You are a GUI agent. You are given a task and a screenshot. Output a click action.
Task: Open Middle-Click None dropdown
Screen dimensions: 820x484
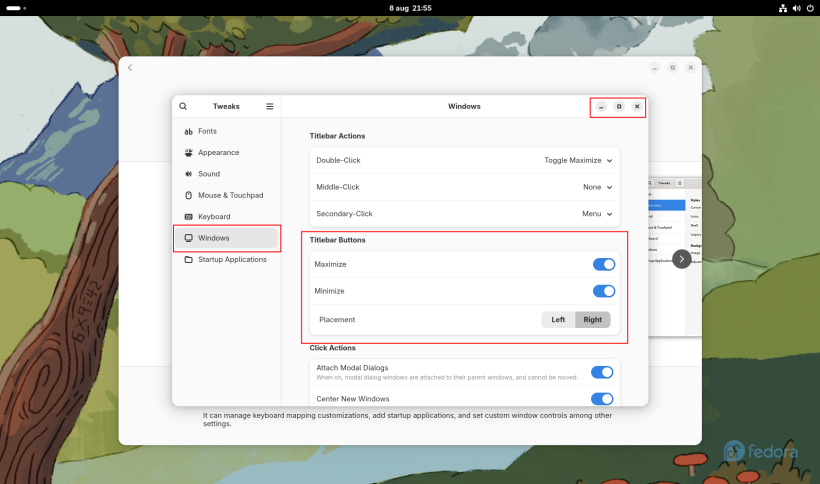pyautogui.click(x=597, y=187)
